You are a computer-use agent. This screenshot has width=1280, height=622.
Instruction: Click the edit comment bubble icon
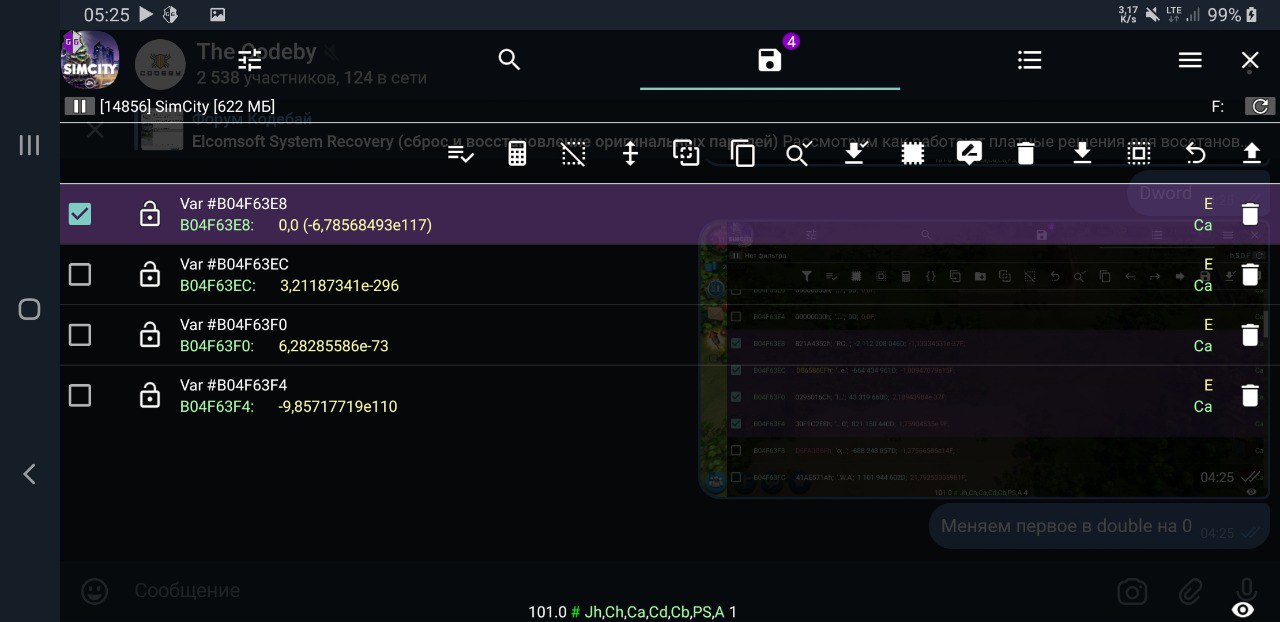[x=969, y=154]
